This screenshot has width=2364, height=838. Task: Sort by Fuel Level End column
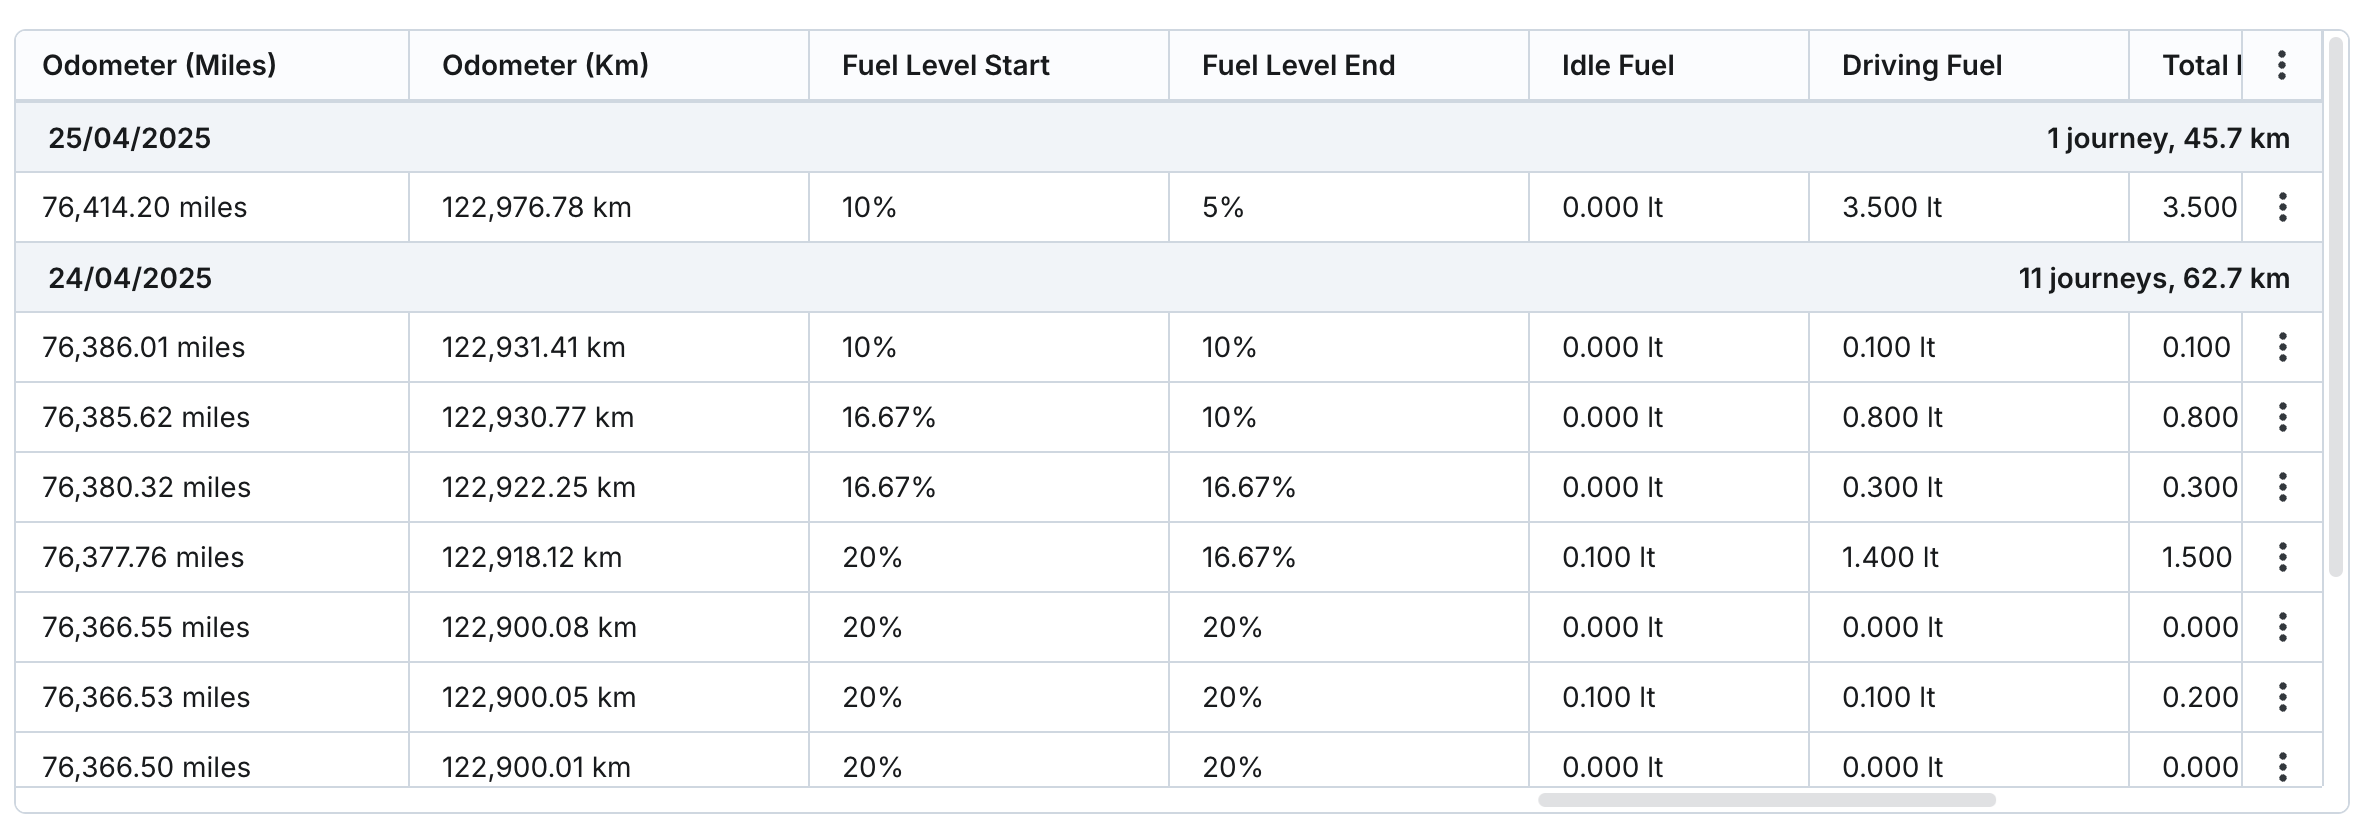click(1298, 66)
